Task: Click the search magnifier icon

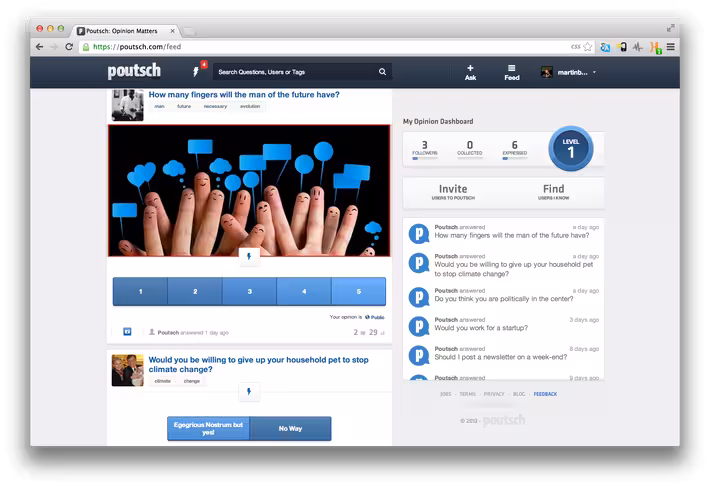Action: [x=383, y=72]
